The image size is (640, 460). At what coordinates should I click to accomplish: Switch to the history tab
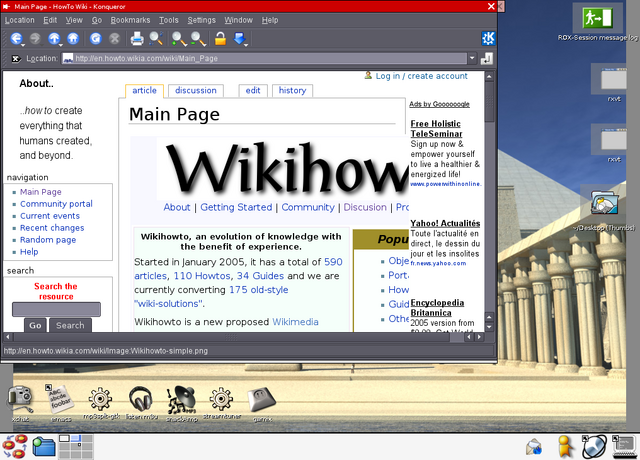tap(292, 91)
